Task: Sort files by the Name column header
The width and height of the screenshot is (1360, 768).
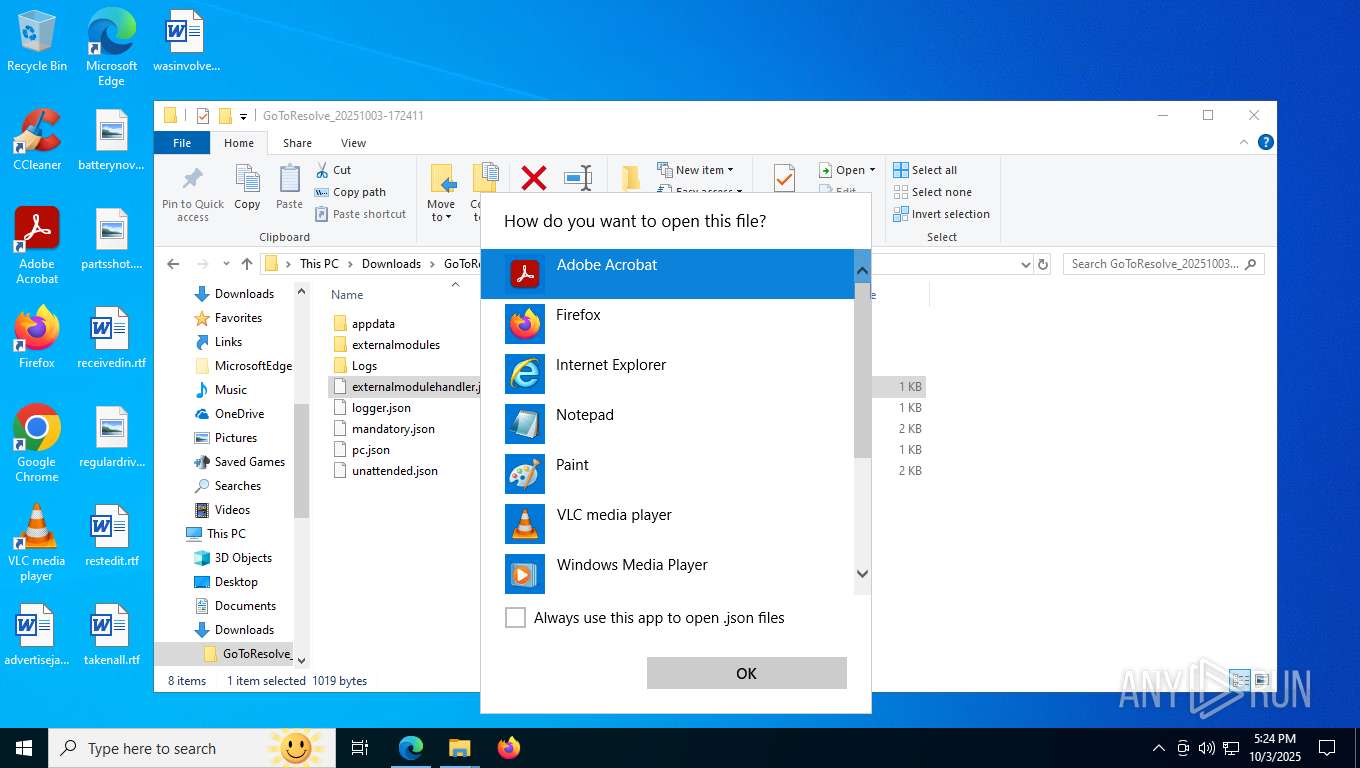Action: point(347,295)
